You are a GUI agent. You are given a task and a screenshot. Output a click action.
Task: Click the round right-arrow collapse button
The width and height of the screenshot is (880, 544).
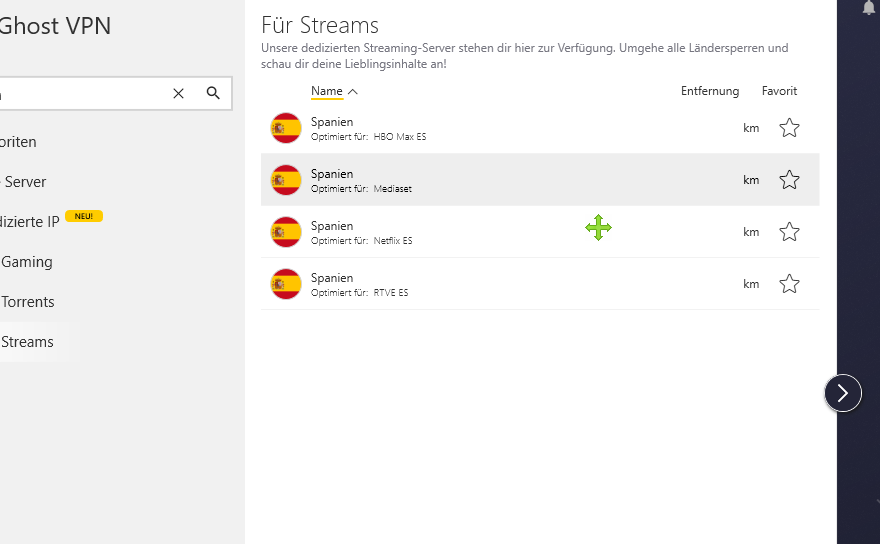[x=843, y=393]
